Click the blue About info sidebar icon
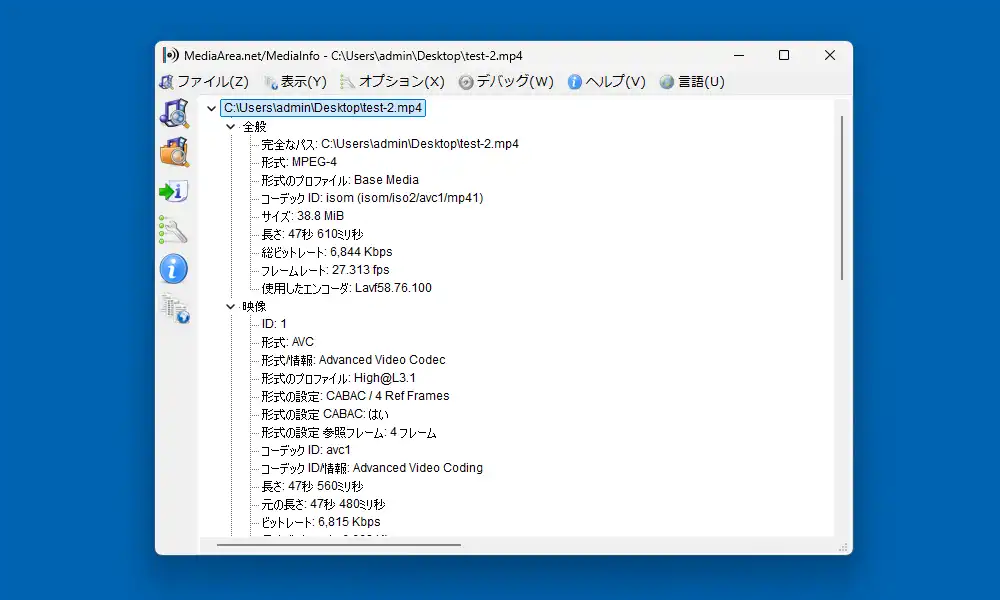Screen dimensions: 1000x600 [173, 268]
